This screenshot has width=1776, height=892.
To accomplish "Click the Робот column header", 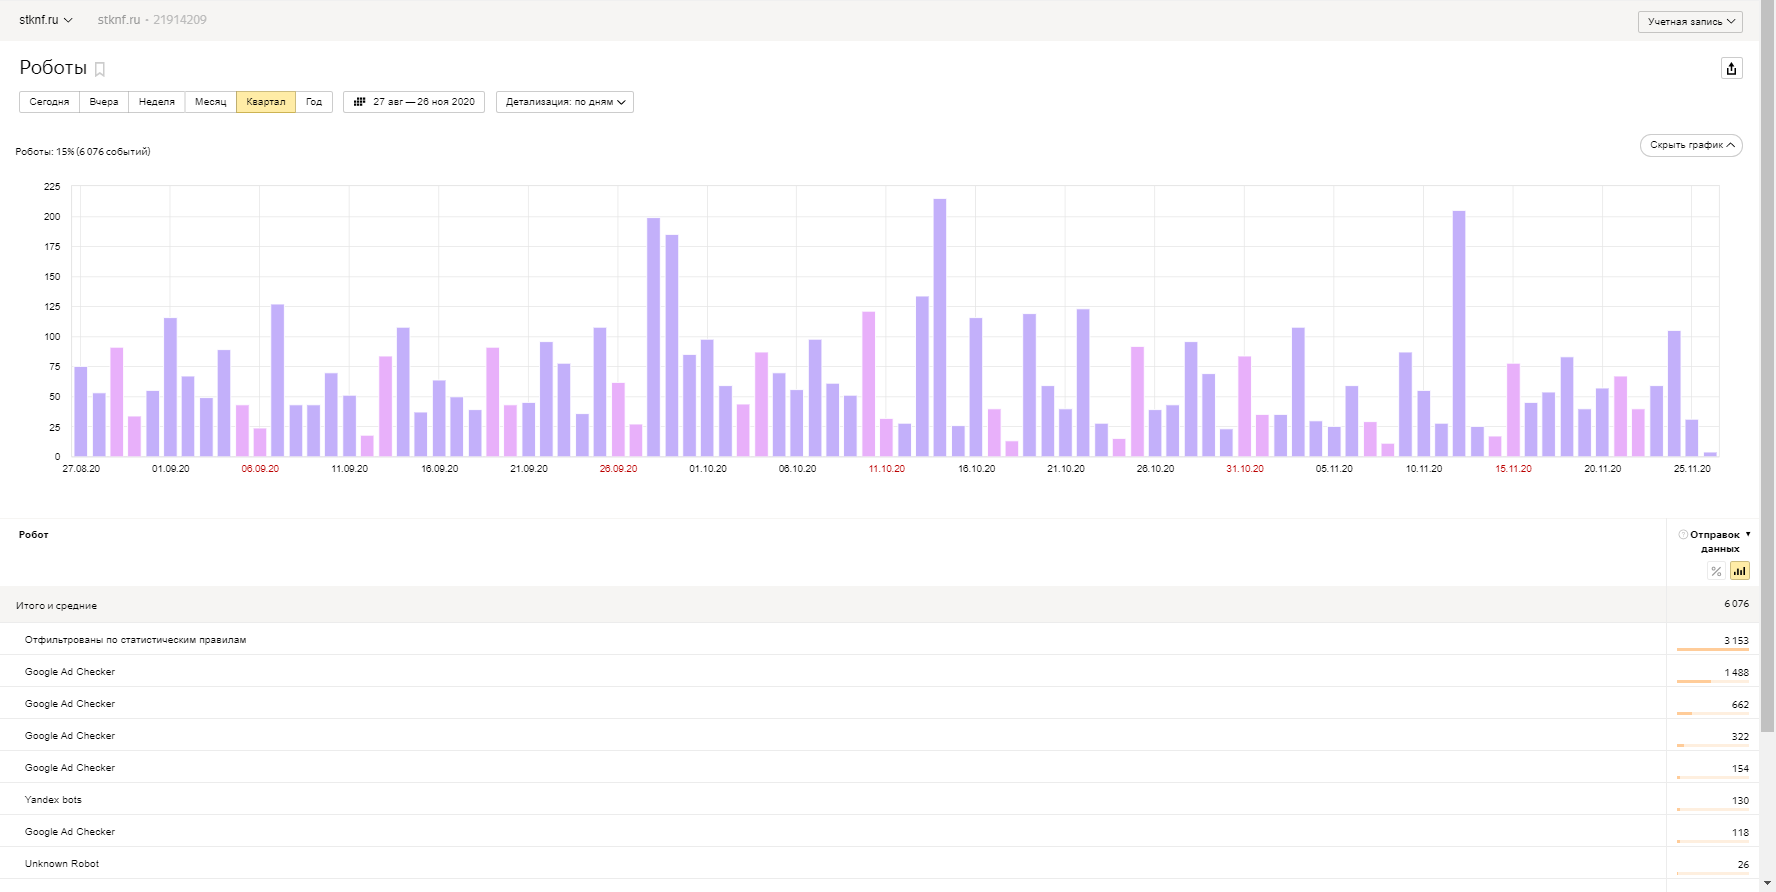I will 34,535.
